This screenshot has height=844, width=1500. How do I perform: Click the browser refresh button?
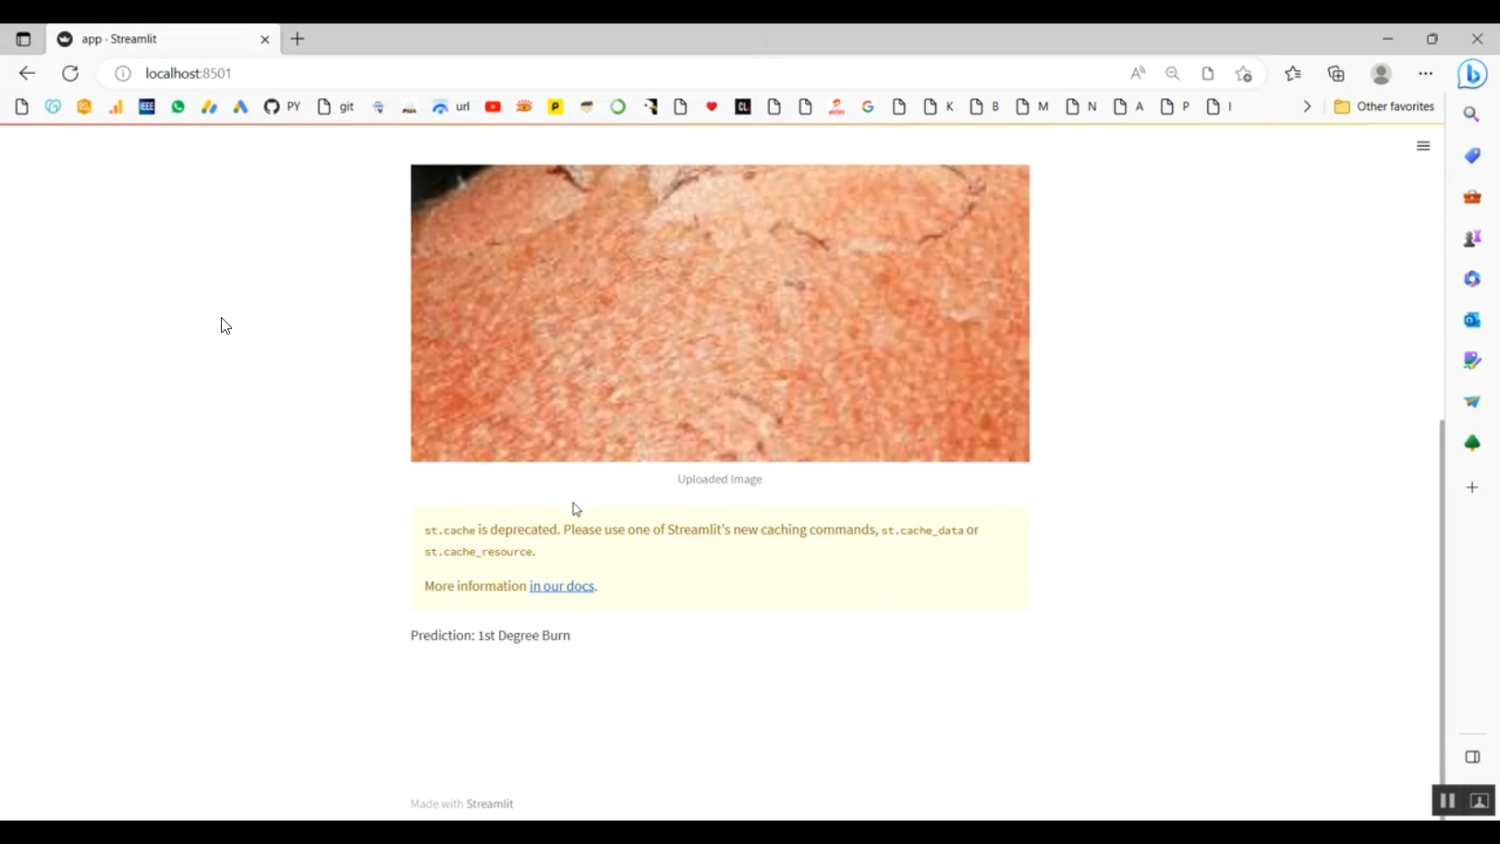(70, 73)
